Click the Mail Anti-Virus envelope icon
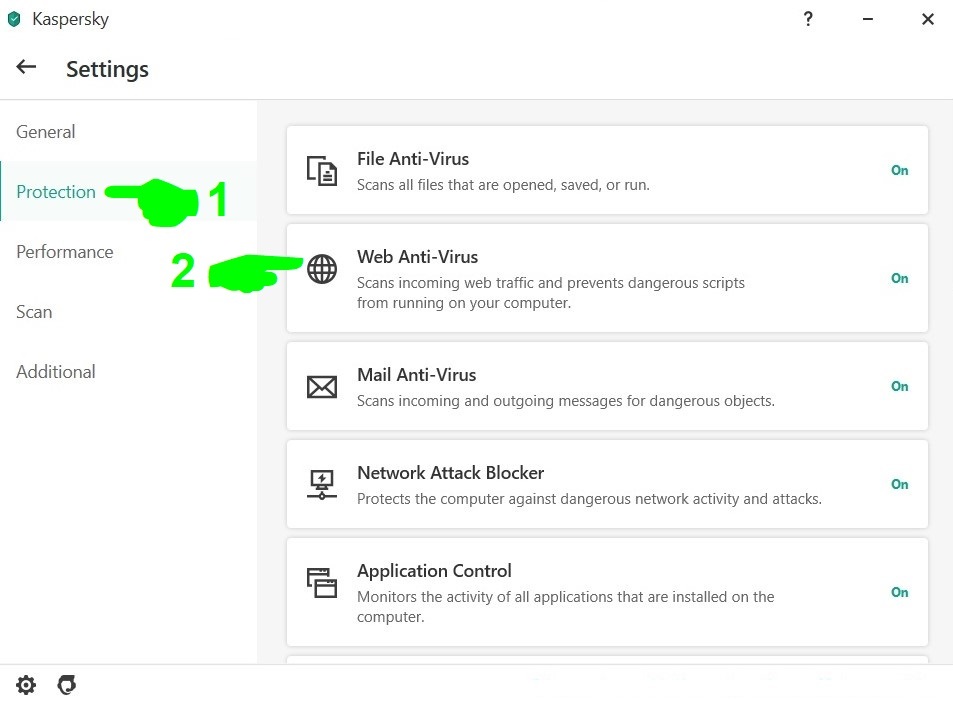This screenshot has height=701, width=953. coord(322,387)
